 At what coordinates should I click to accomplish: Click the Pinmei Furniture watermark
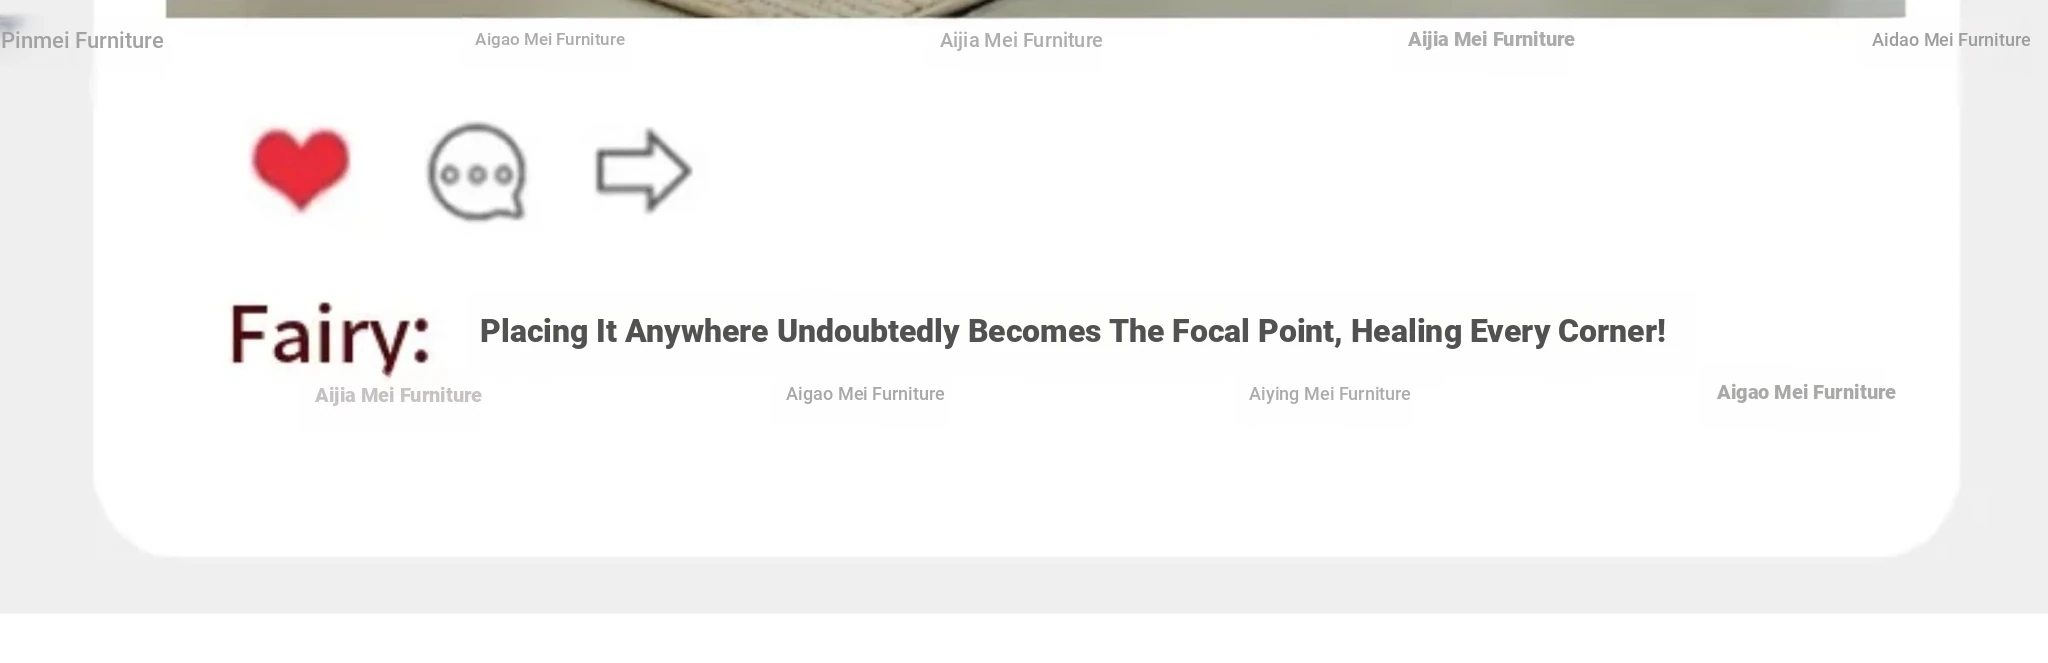82,41
